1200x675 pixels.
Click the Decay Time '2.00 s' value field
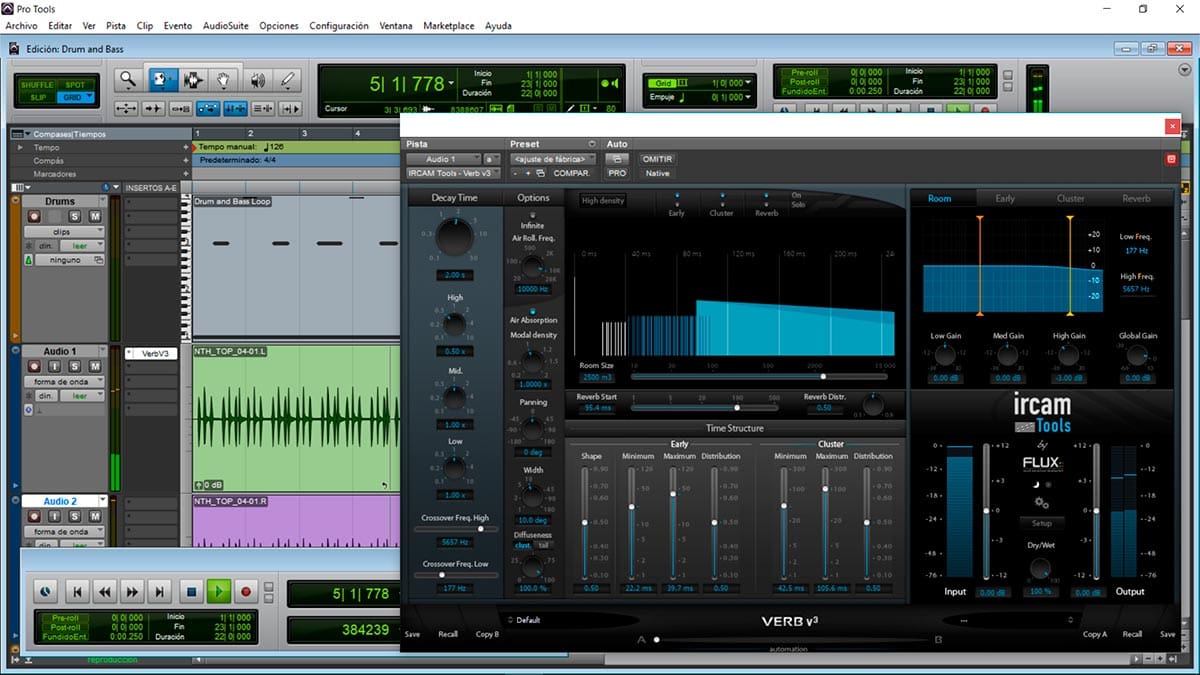tap(453, 275)
